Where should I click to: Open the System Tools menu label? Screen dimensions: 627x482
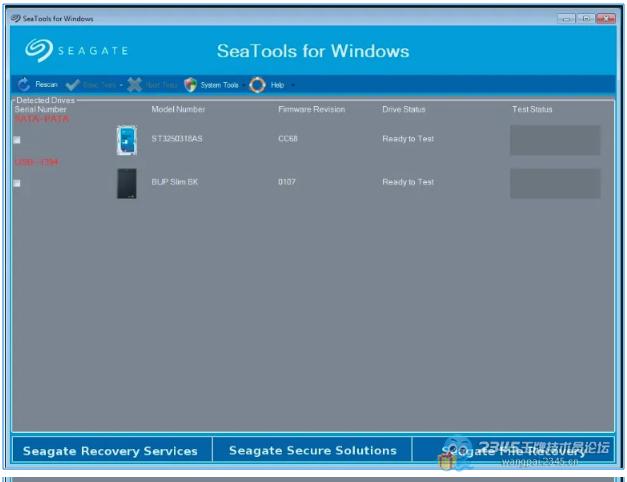[218, 86]
